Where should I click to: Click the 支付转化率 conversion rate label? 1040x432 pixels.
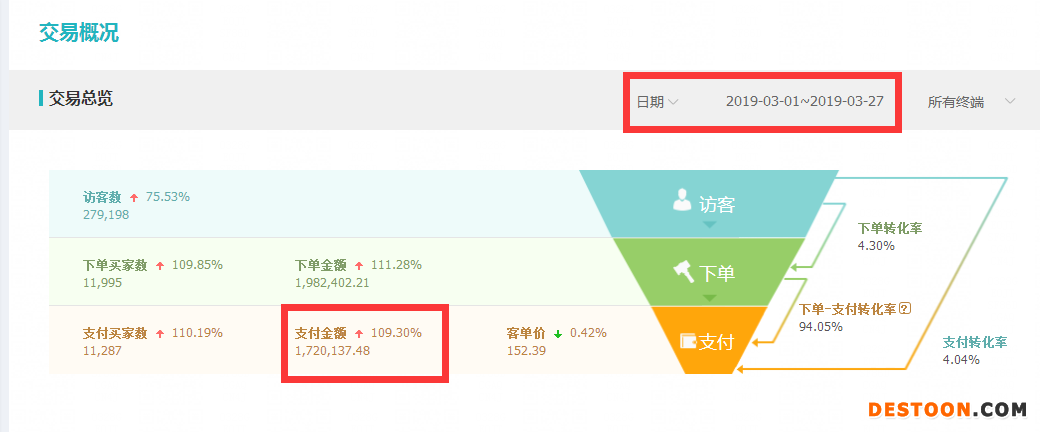(975, 342)
